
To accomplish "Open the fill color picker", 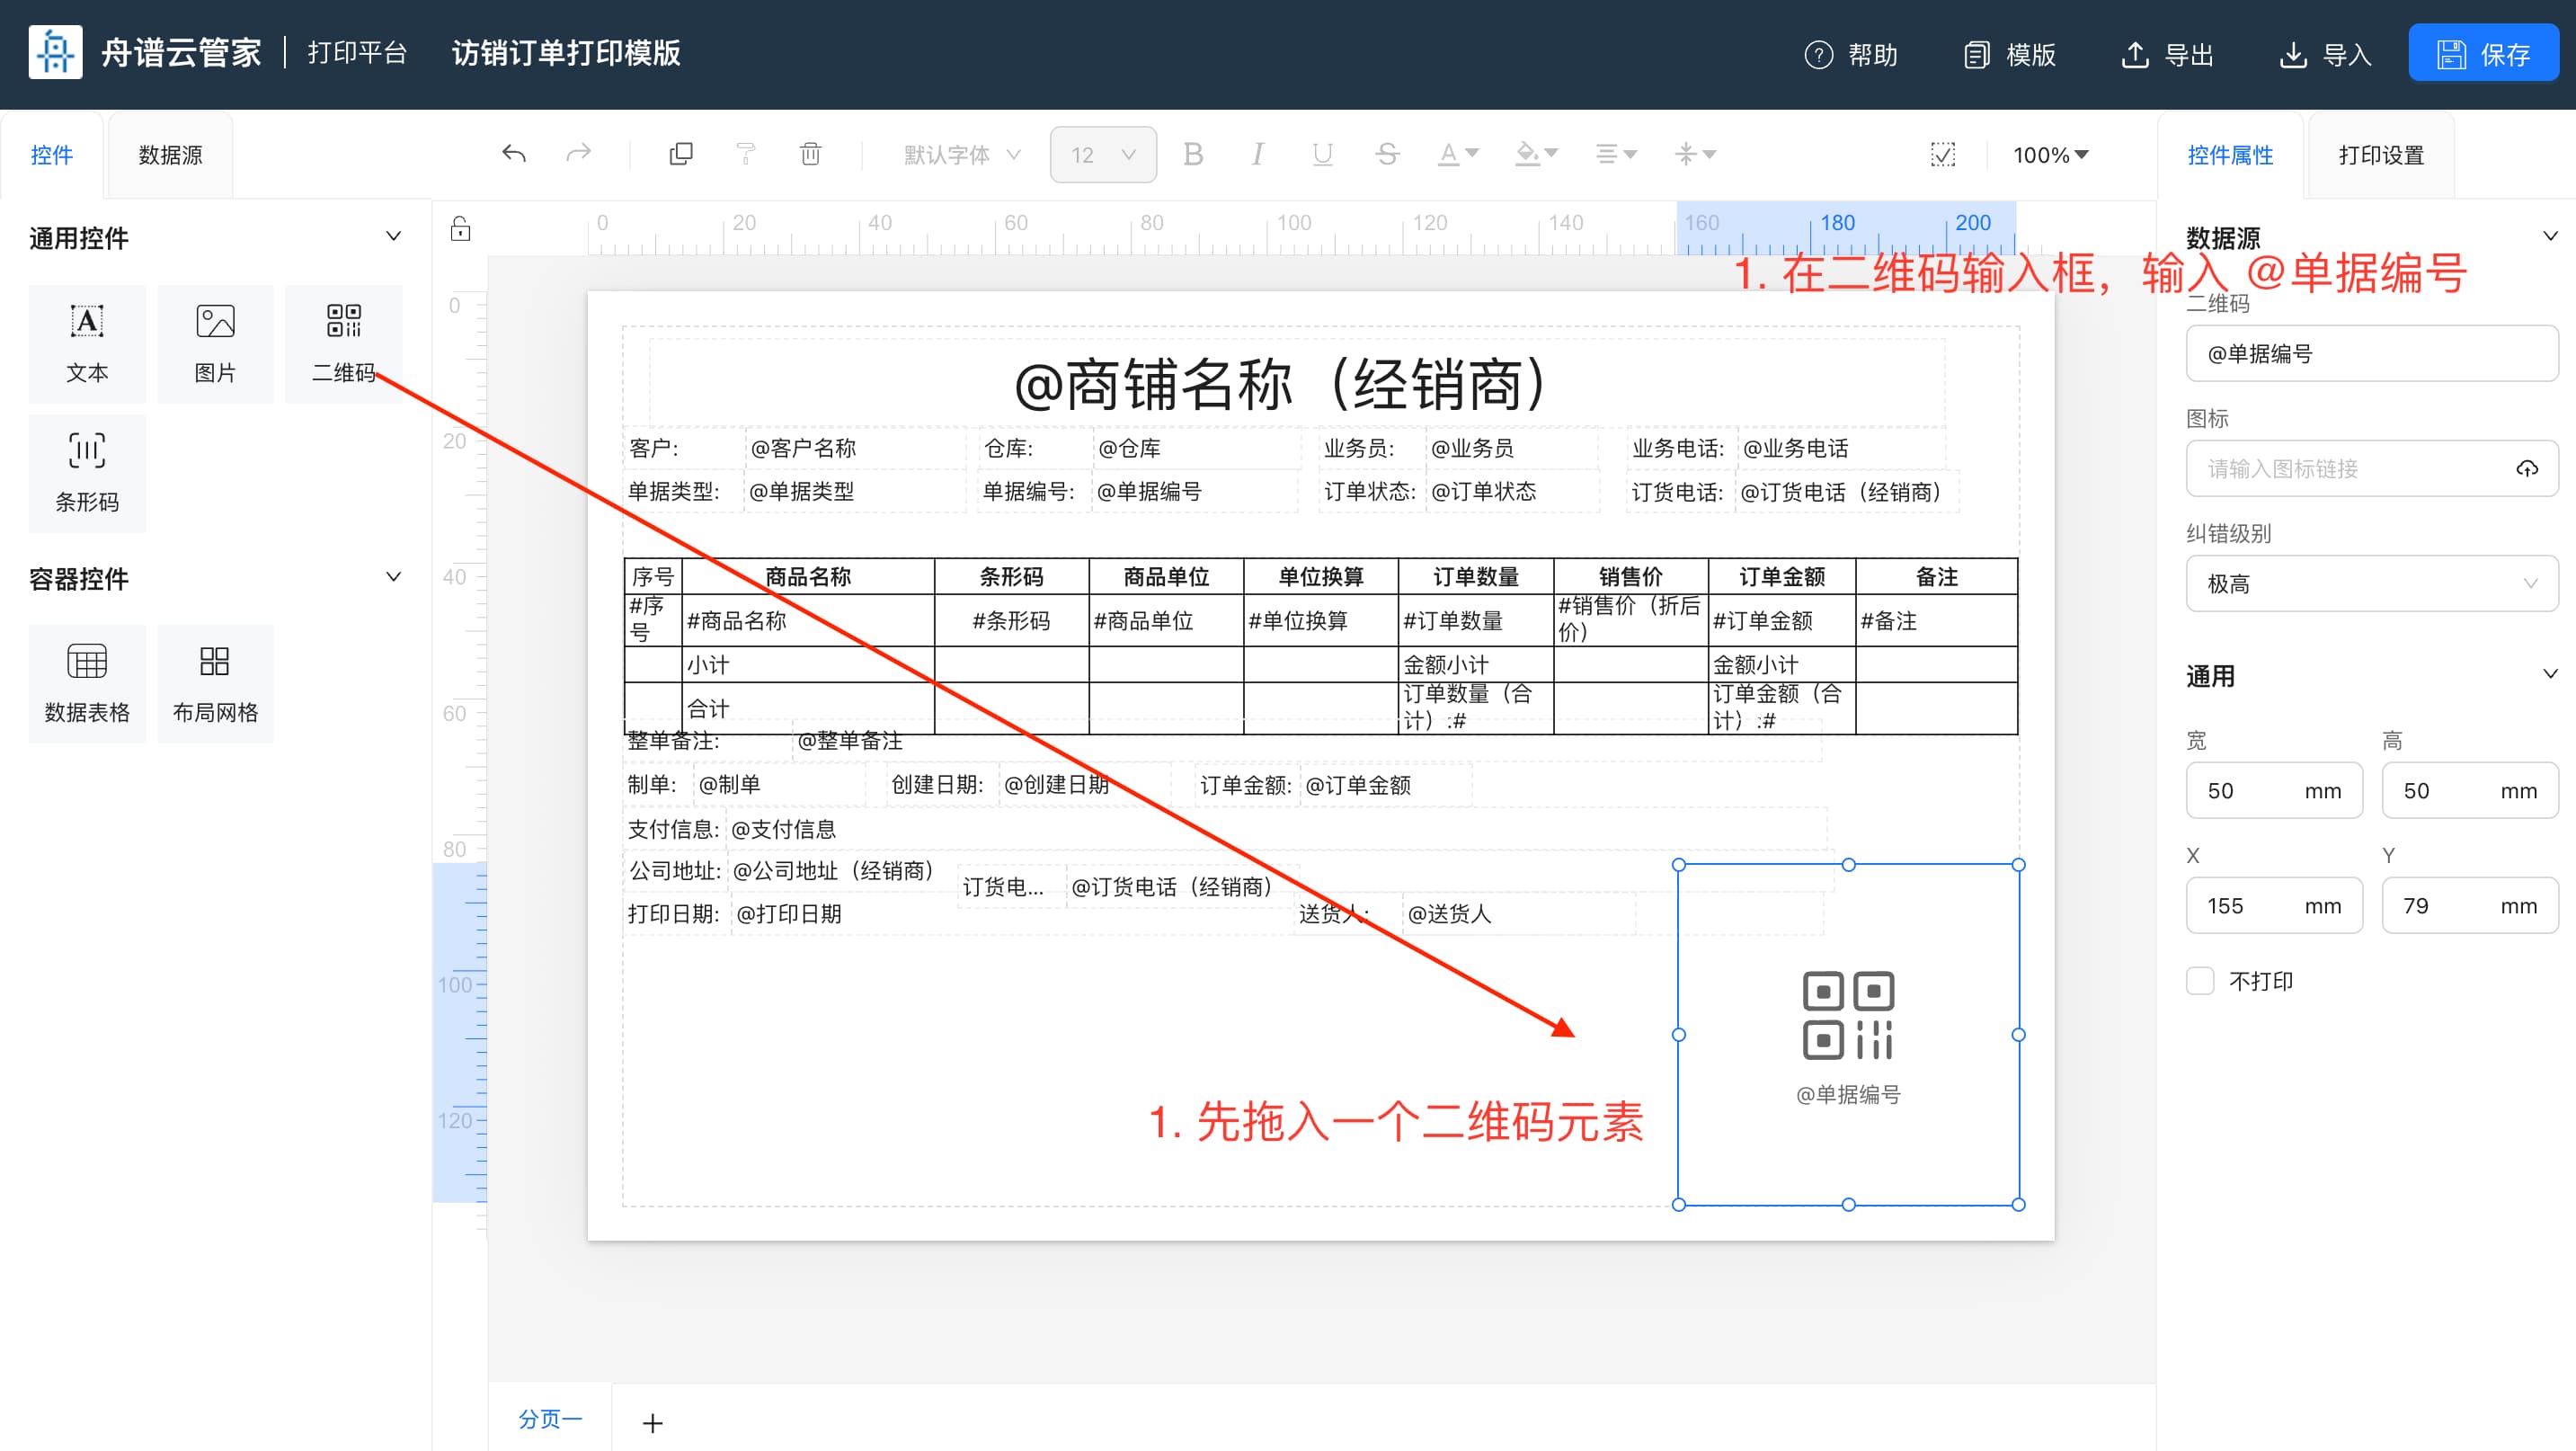I will (1537, 154).
